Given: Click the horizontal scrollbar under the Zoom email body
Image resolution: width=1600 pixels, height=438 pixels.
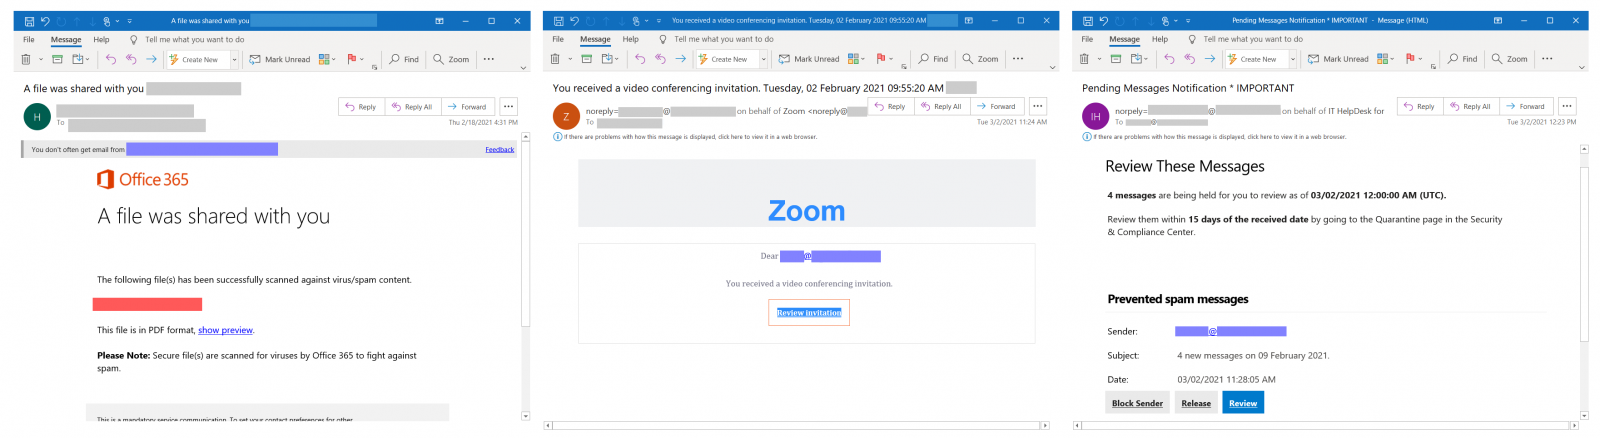Looking at the screenshot, I should coord(796,426).
